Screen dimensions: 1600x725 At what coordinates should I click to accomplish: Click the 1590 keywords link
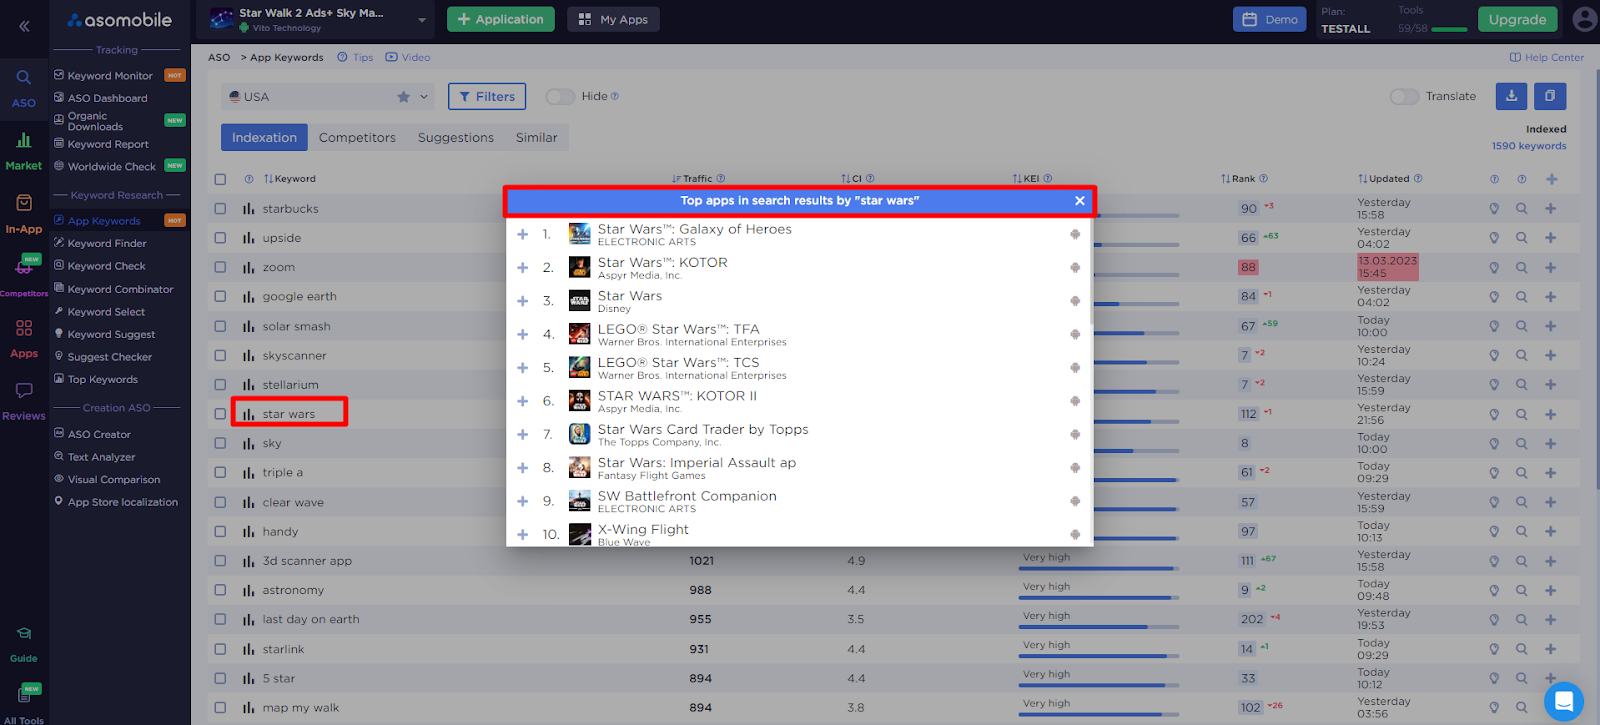1529,146
